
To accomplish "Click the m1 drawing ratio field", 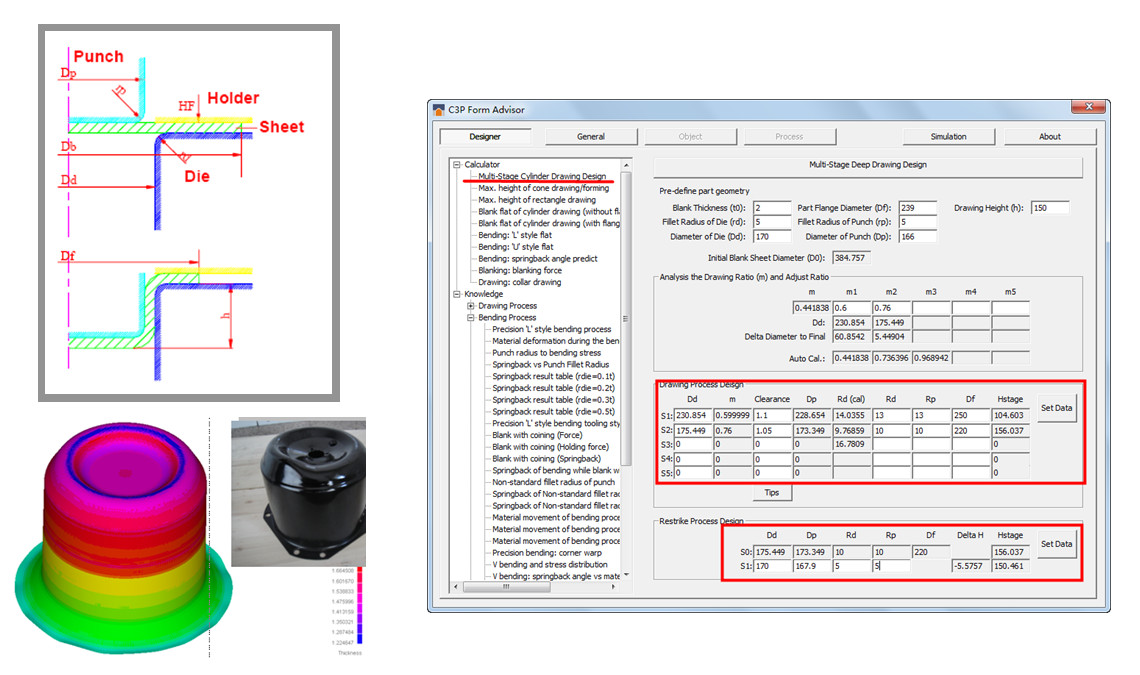I will [x=850, y=308].
